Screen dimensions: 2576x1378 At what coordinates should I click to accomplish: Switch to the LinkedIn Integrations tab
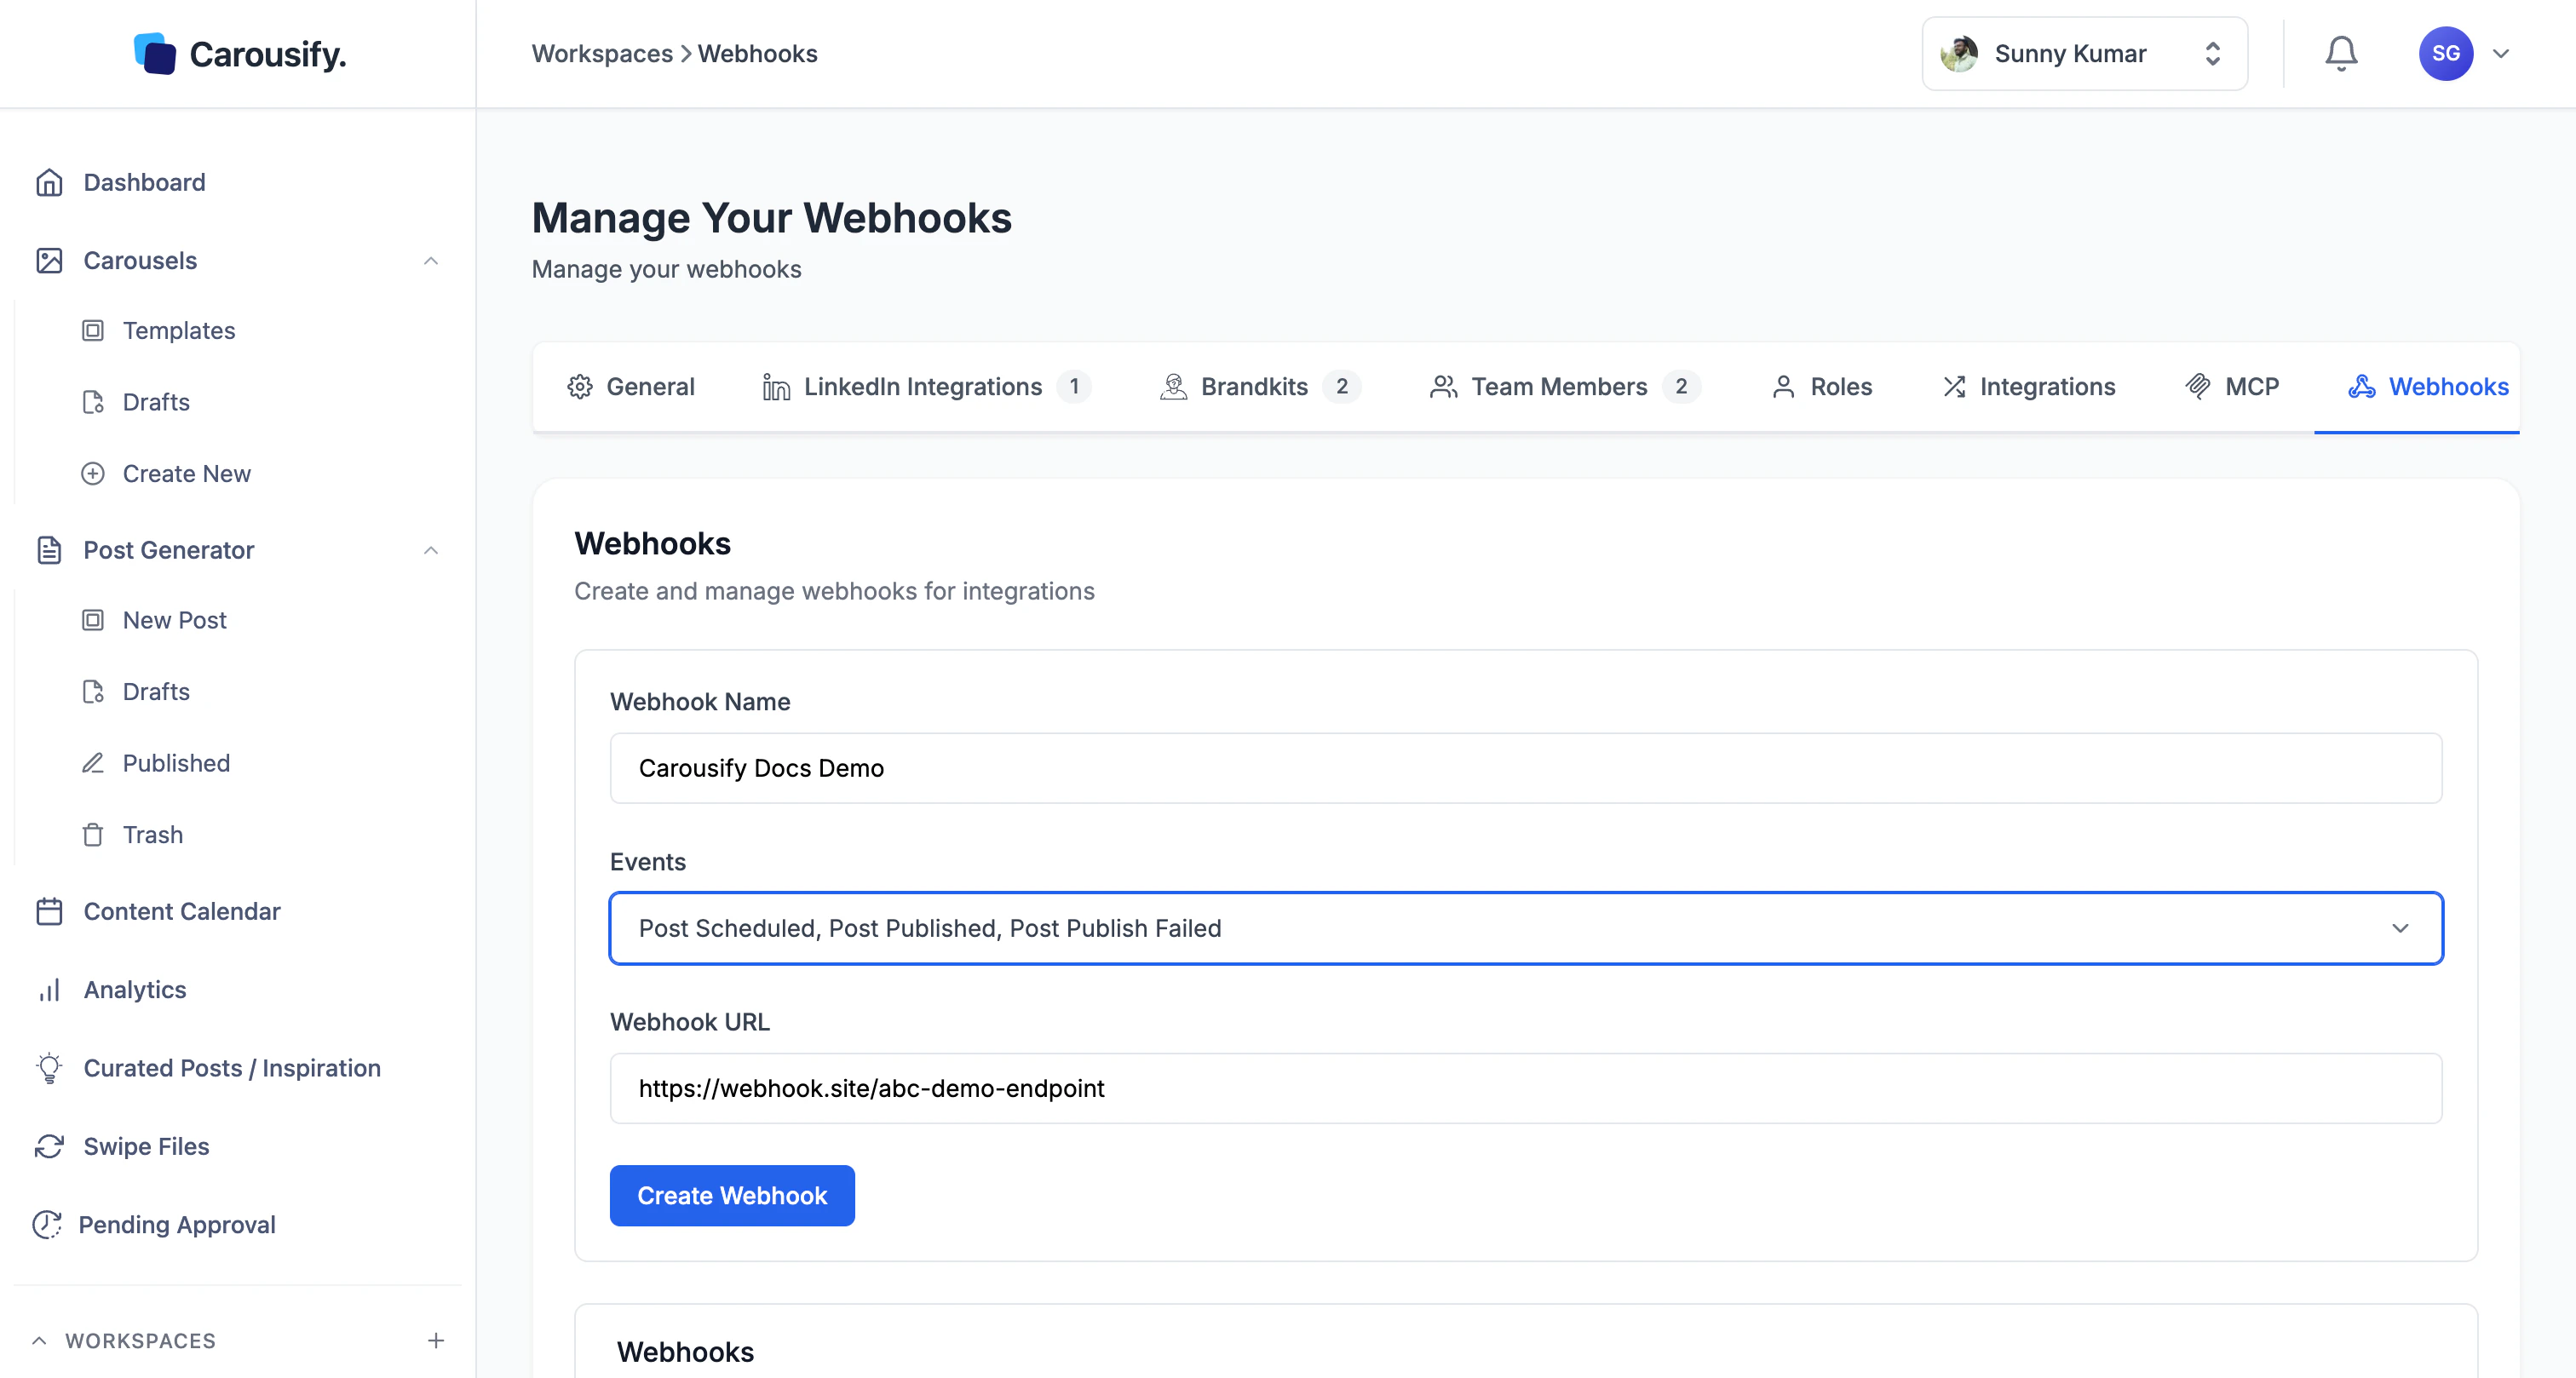925,387
